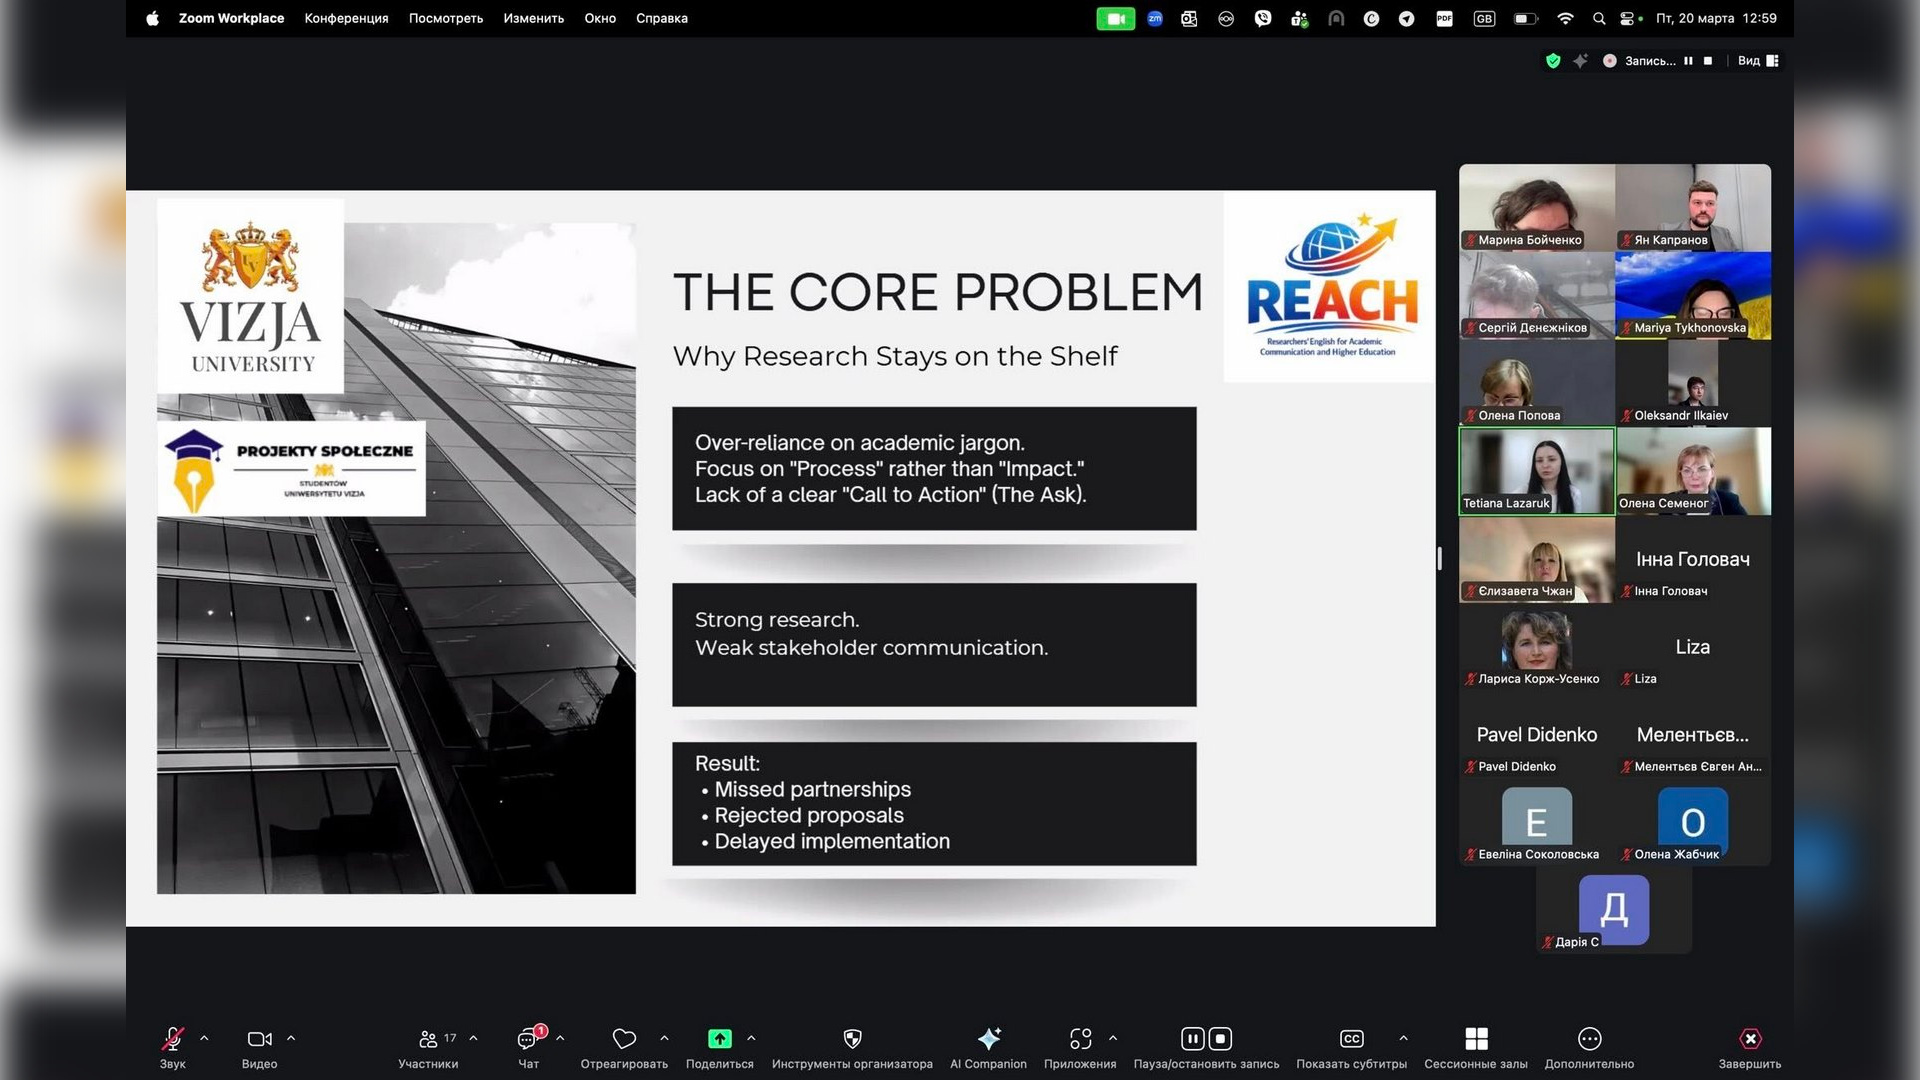Open Инструменты организатора shield icon

click(x=852, y=1040)
